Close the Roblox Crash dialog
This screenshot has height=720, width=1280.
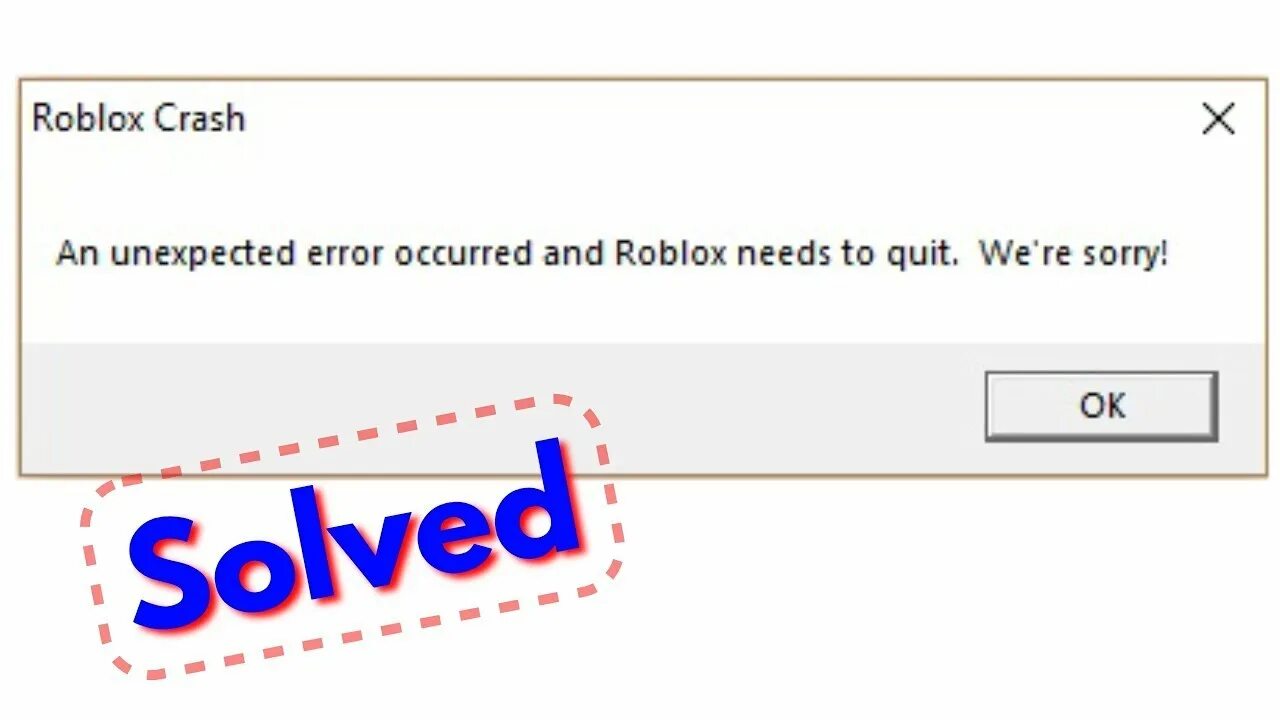[1218, 120]
